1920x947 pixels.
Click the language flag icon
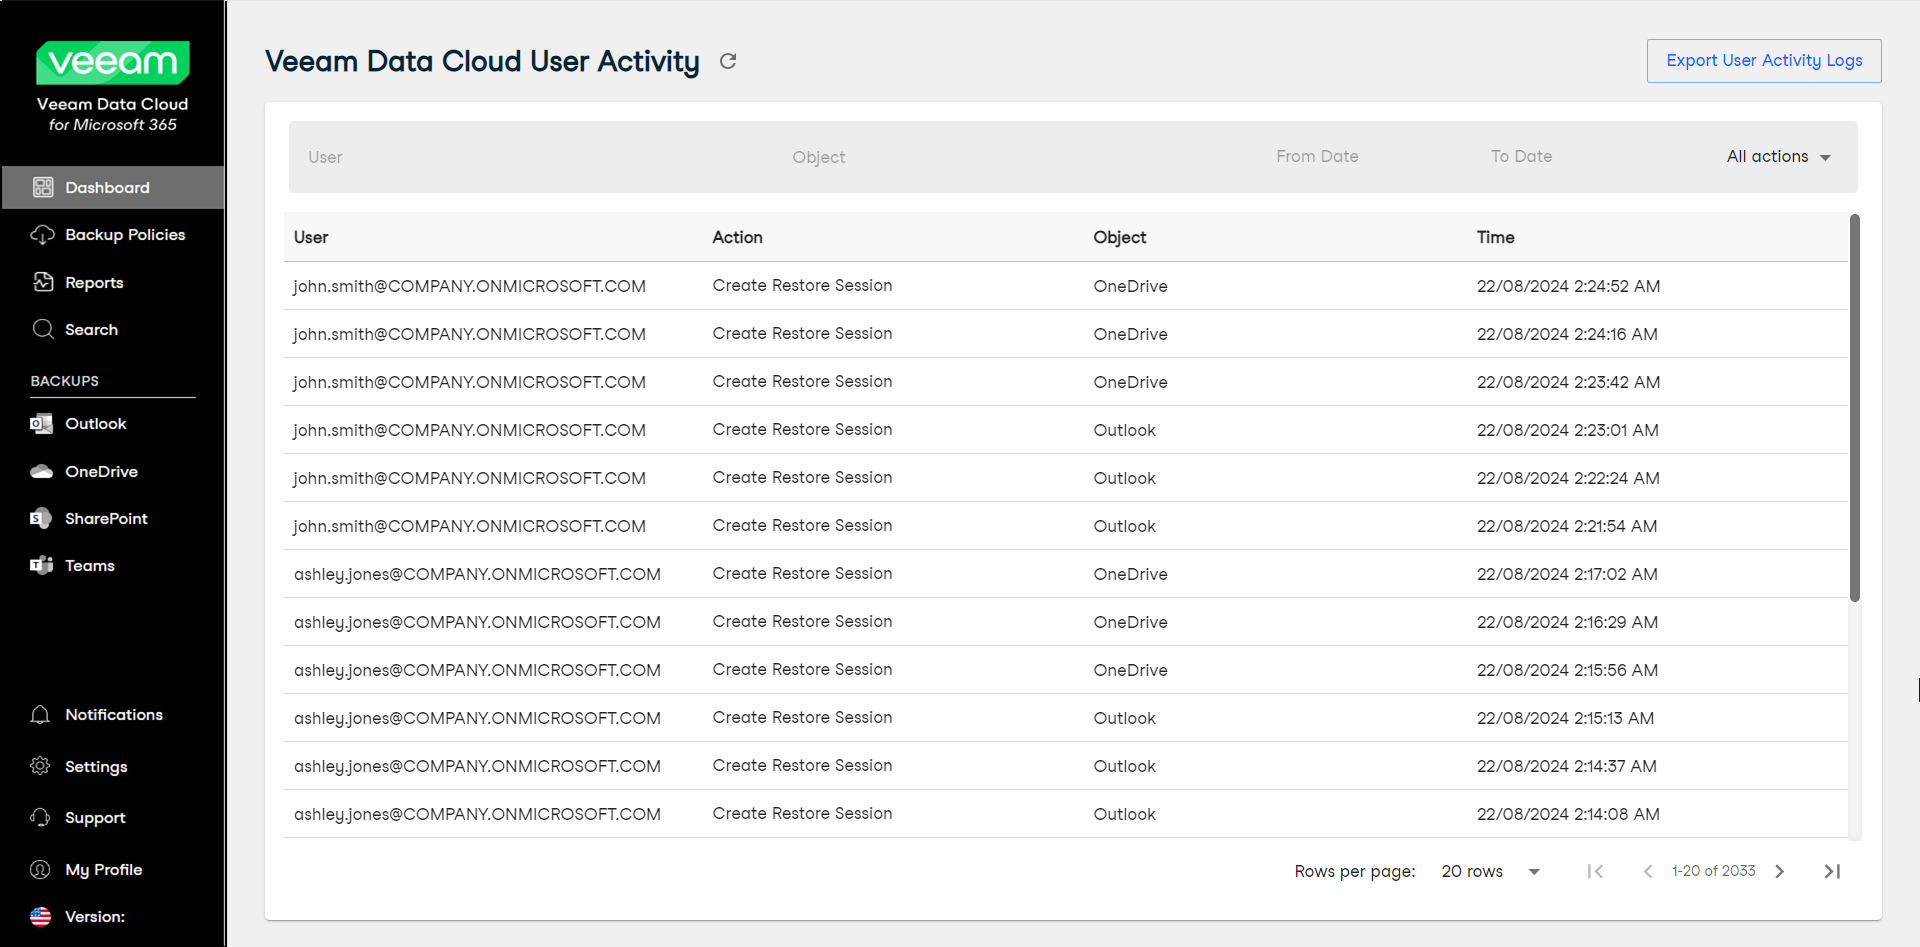tap(40, 916)
